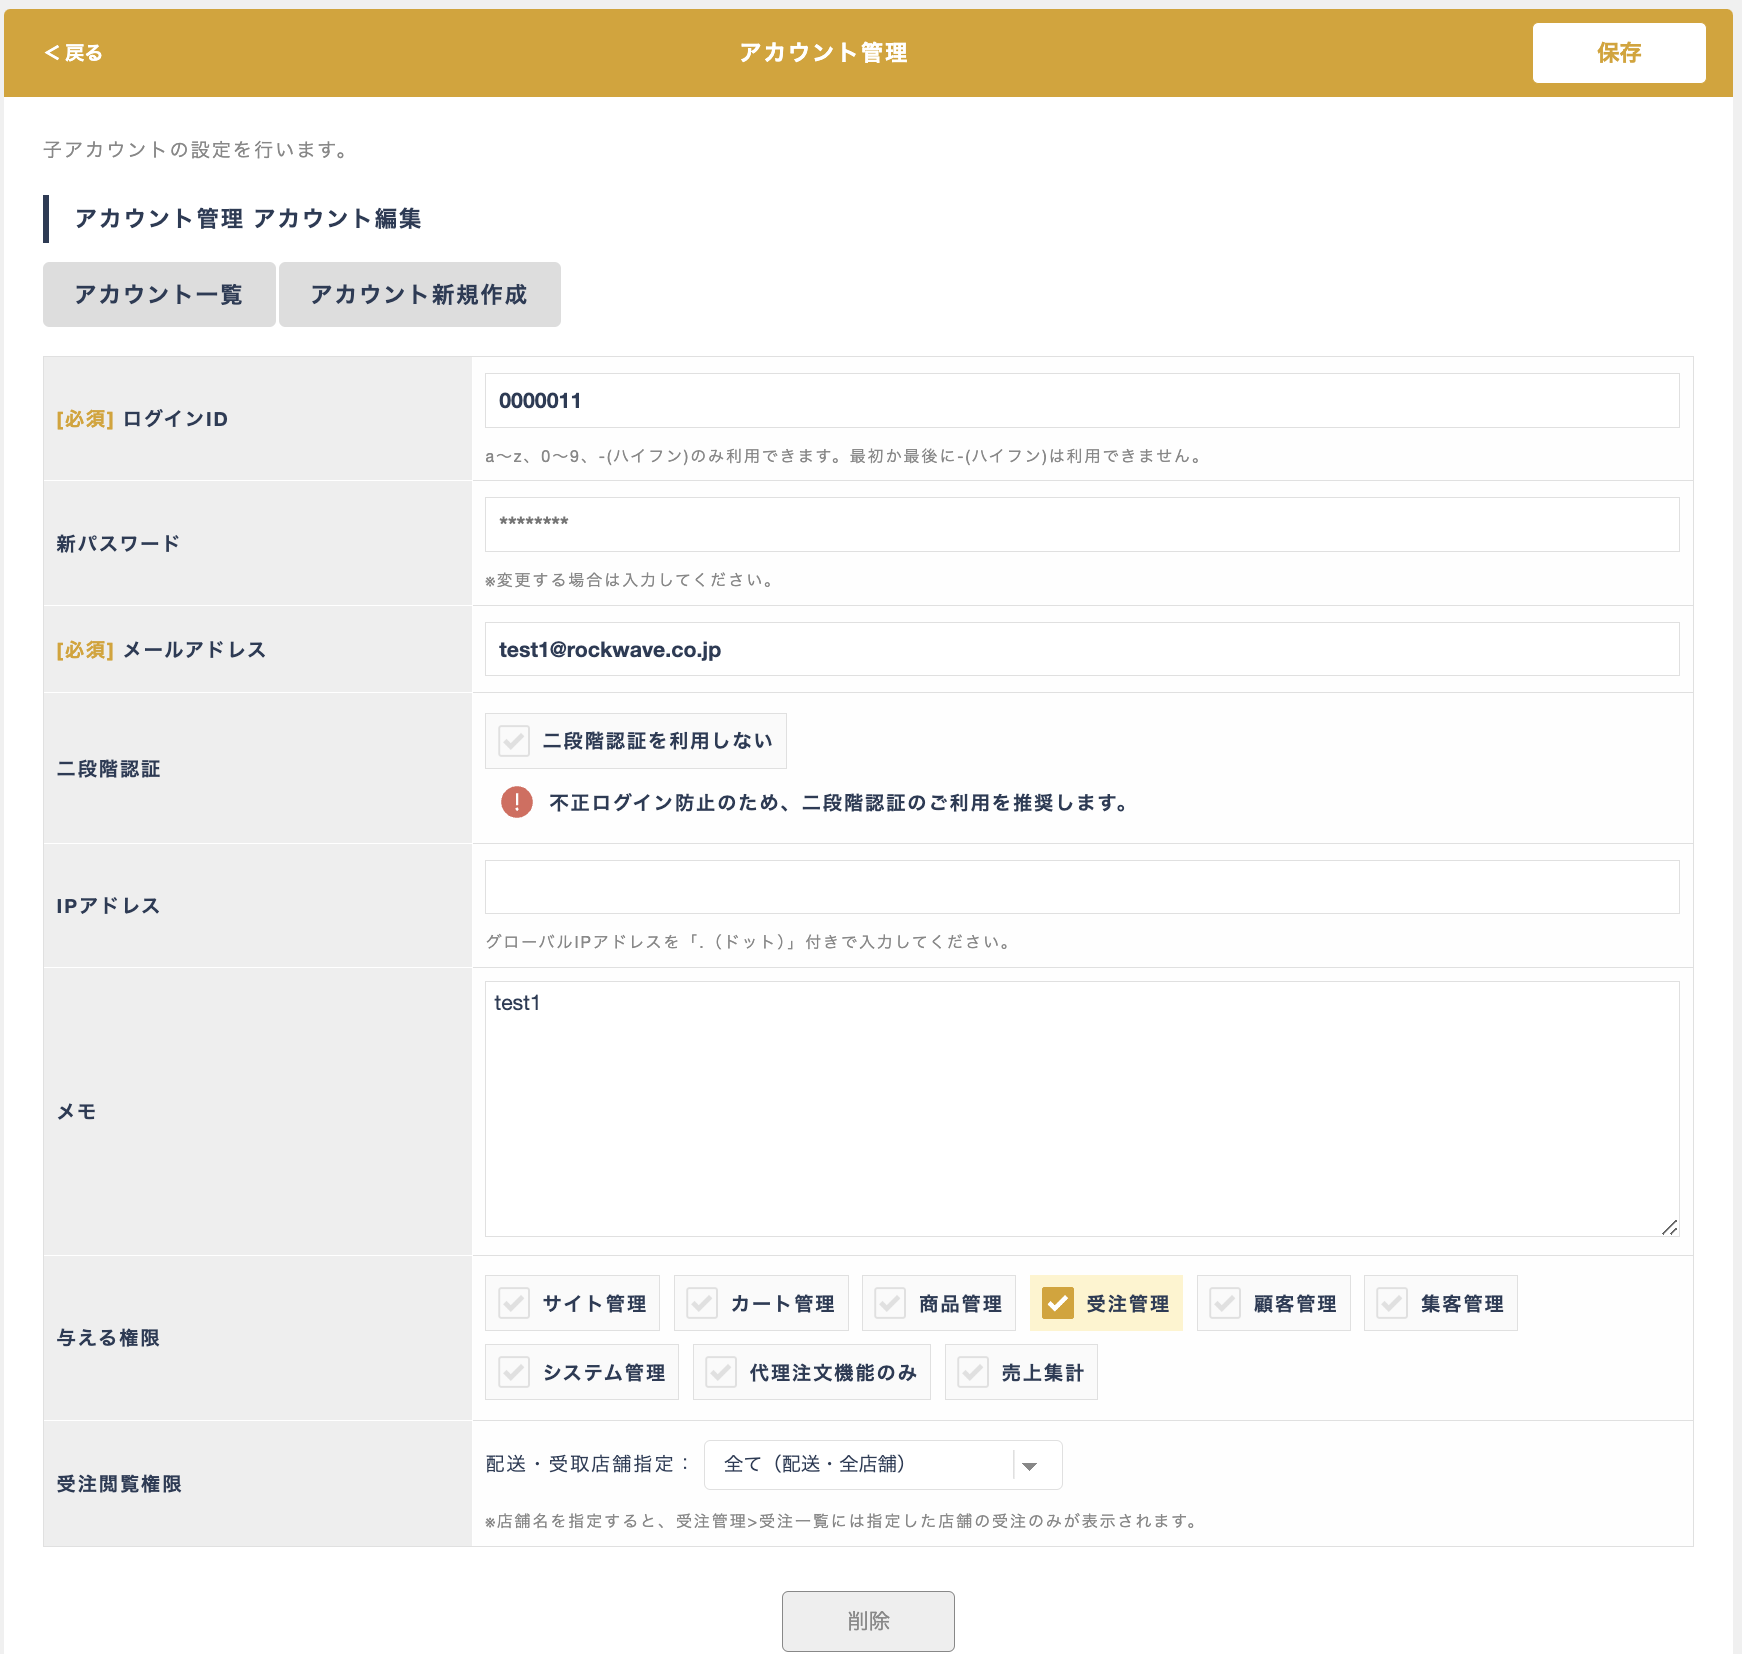This screenshot has width=1742, height=1654.
Task: Toggle the システム管理 permission
Action: (514, 1372)
